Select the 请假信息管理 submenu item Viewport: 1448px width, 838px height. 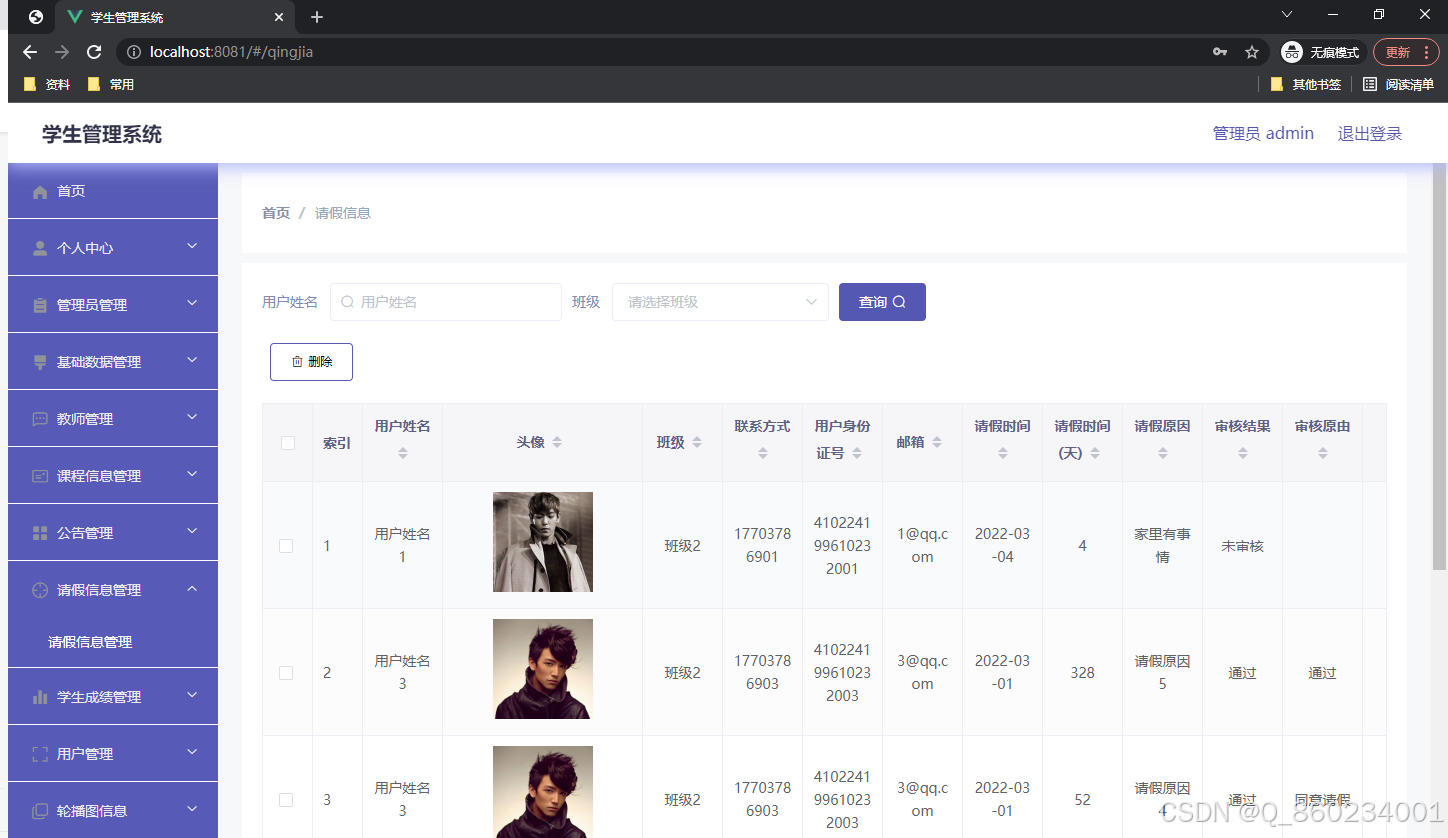tap(113, 642)
